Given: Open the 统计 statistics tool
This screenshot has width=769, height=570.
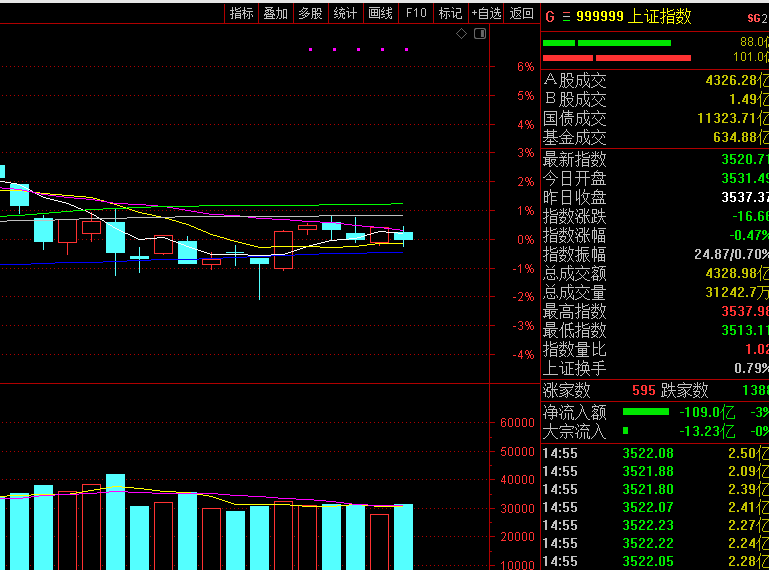Looking at the screenshot, I should click(x=345, y=13).
